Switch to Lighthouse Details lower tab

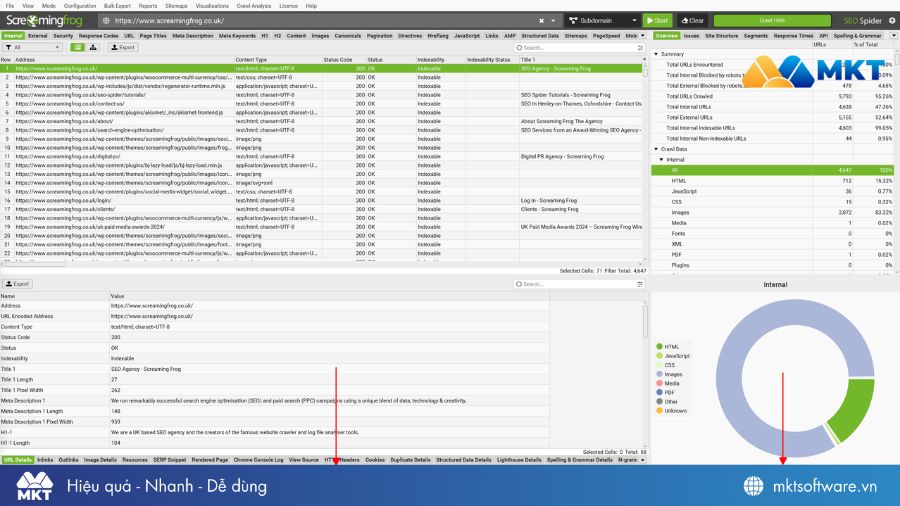click(519, 460)
